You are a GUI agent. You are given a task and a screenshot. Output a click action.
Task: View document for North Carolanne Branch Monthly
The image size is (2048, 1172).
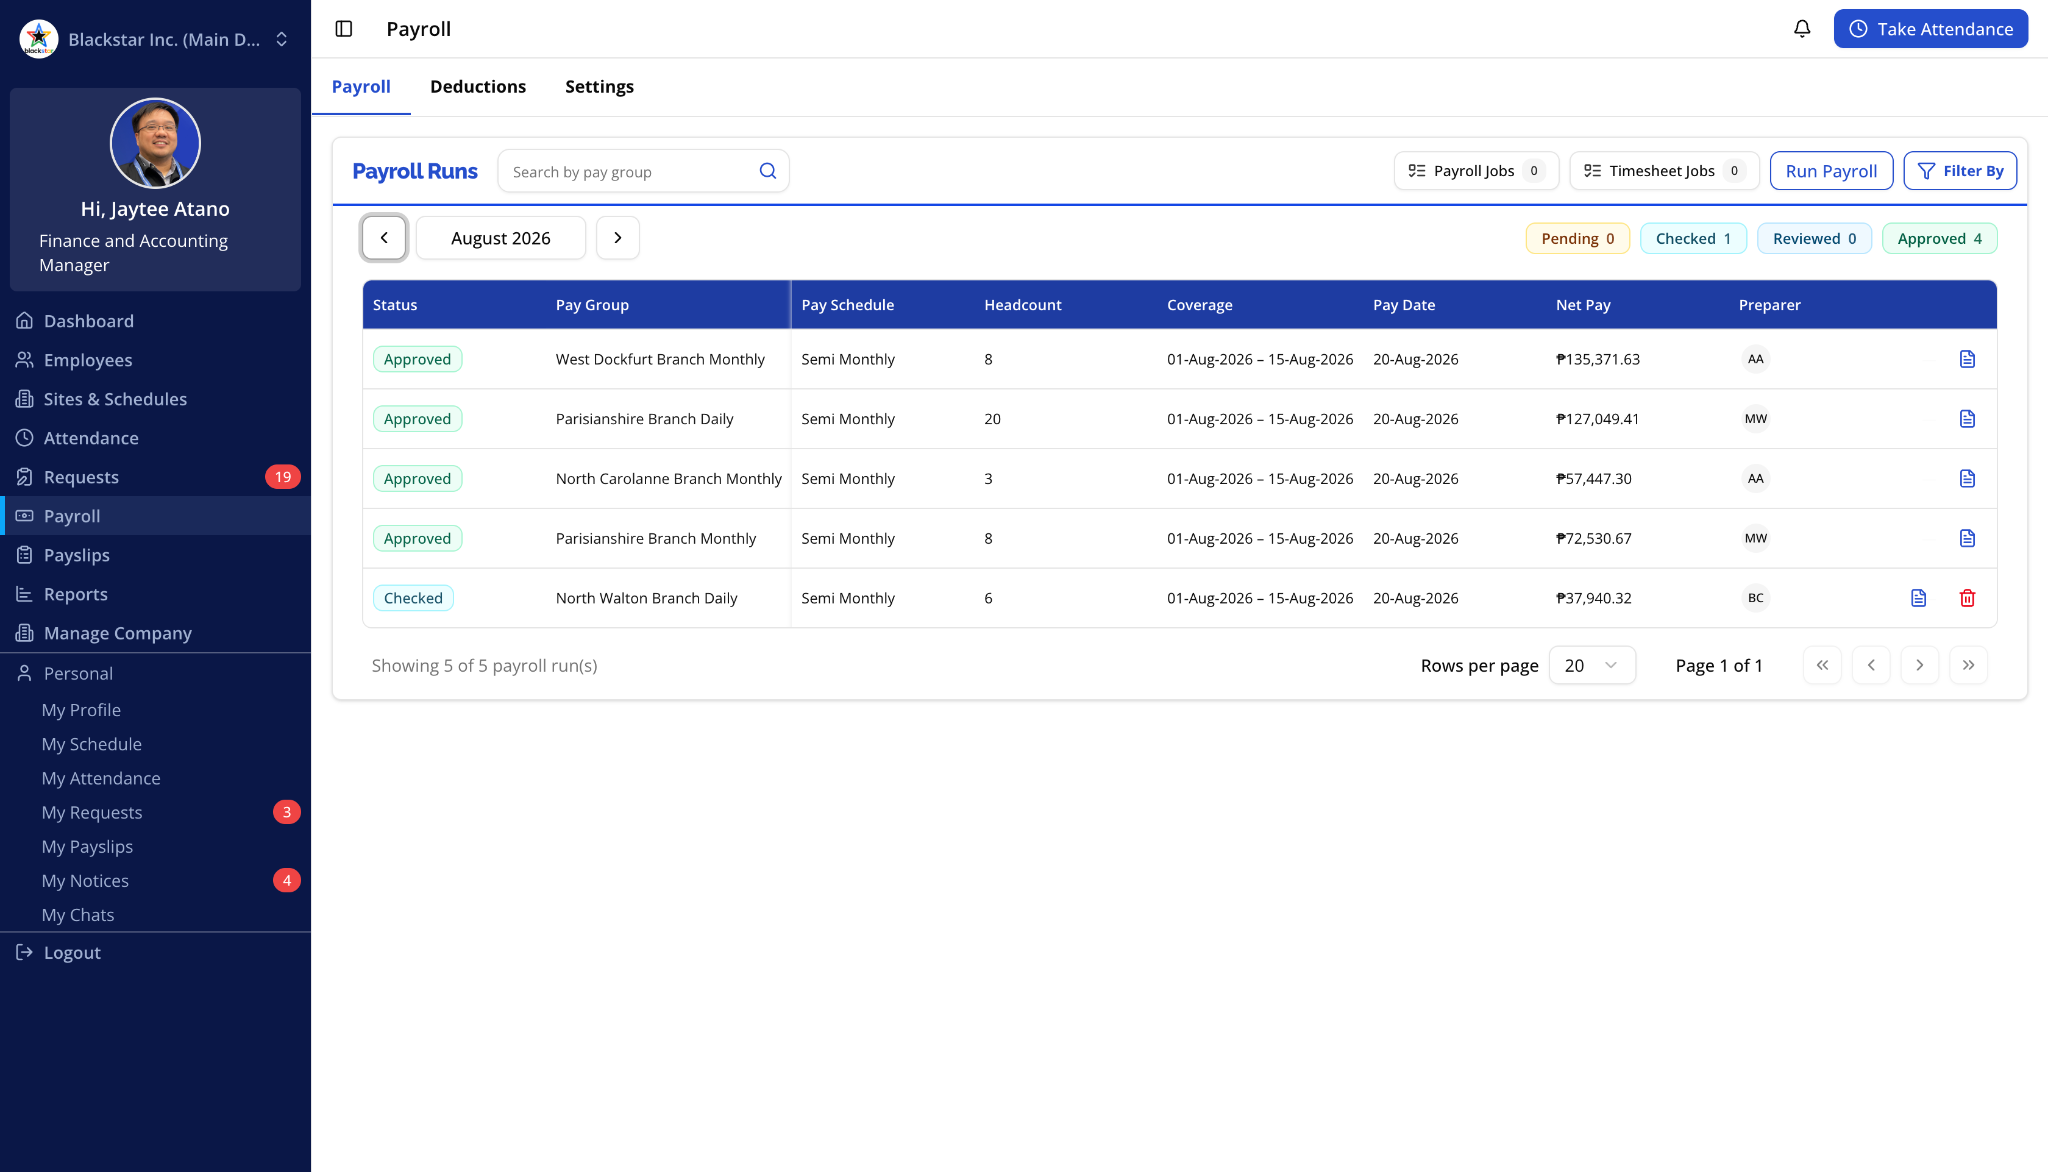tap(1967, 479)
